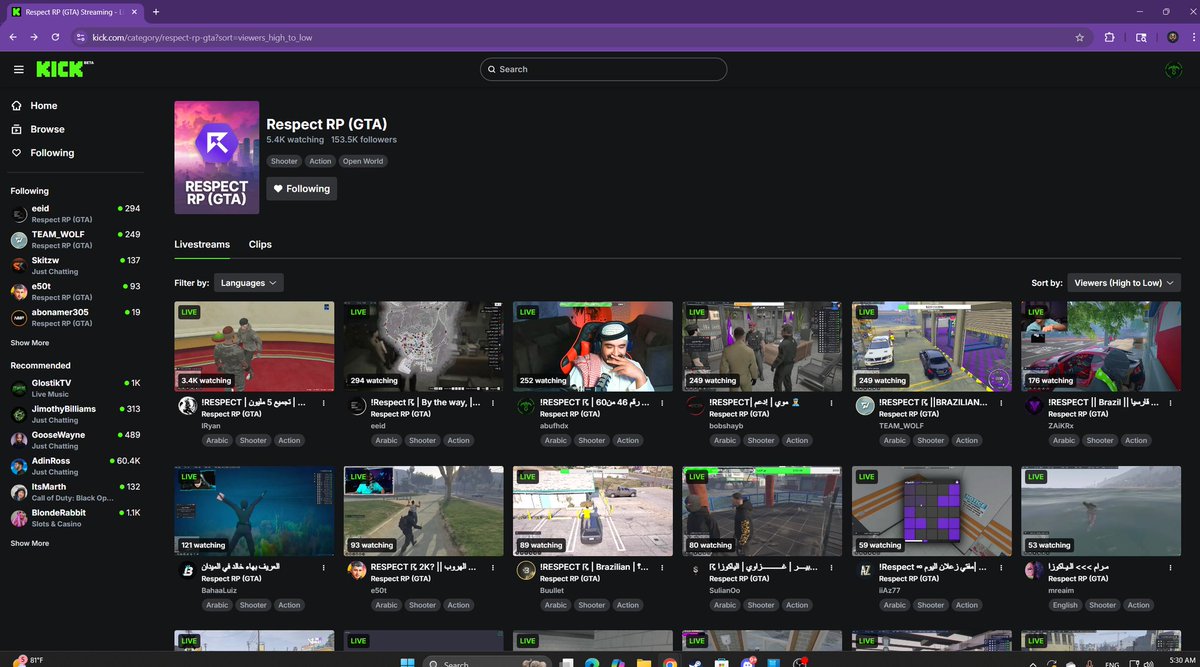
Task: Open a new browser tab
Action: click(x=155, y=11)
